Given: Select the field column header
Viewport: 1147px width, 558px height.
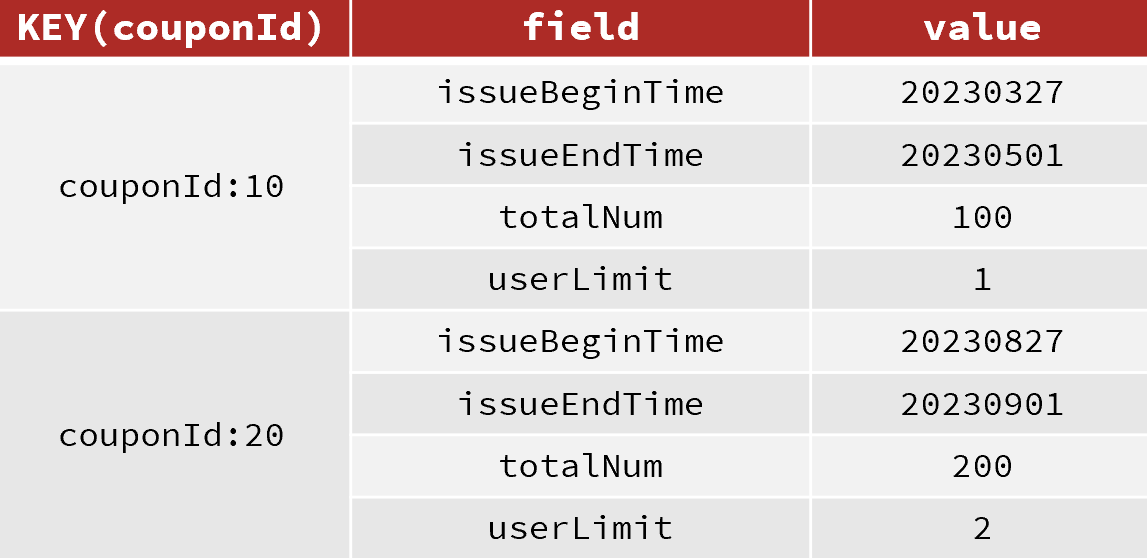Looking at the screenshot, I should tap(581, 29).
